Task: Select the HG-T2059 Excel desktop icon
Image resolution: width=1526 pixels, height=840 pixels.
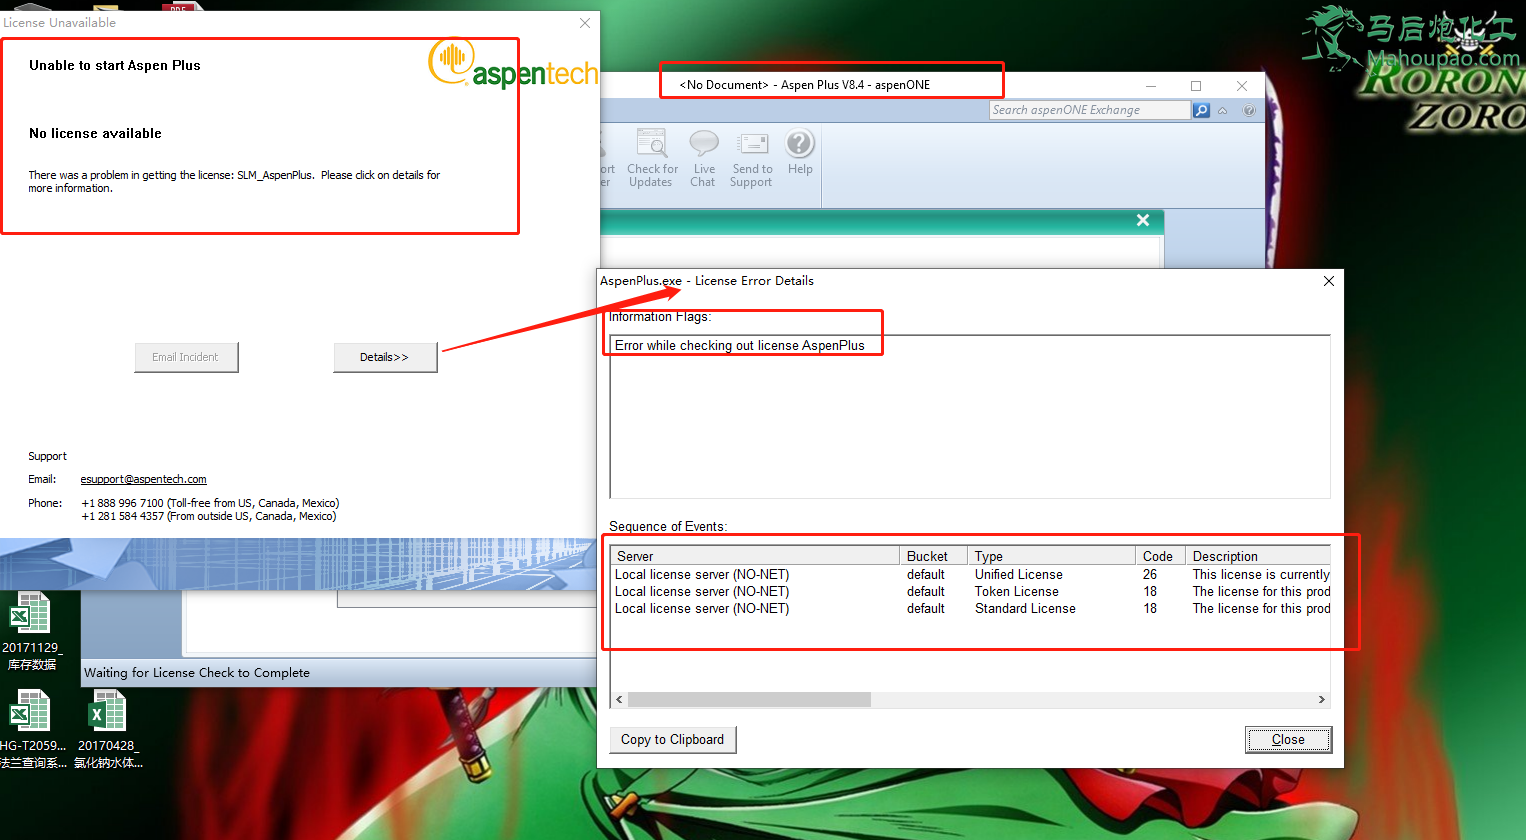Action: pos(32,729)
